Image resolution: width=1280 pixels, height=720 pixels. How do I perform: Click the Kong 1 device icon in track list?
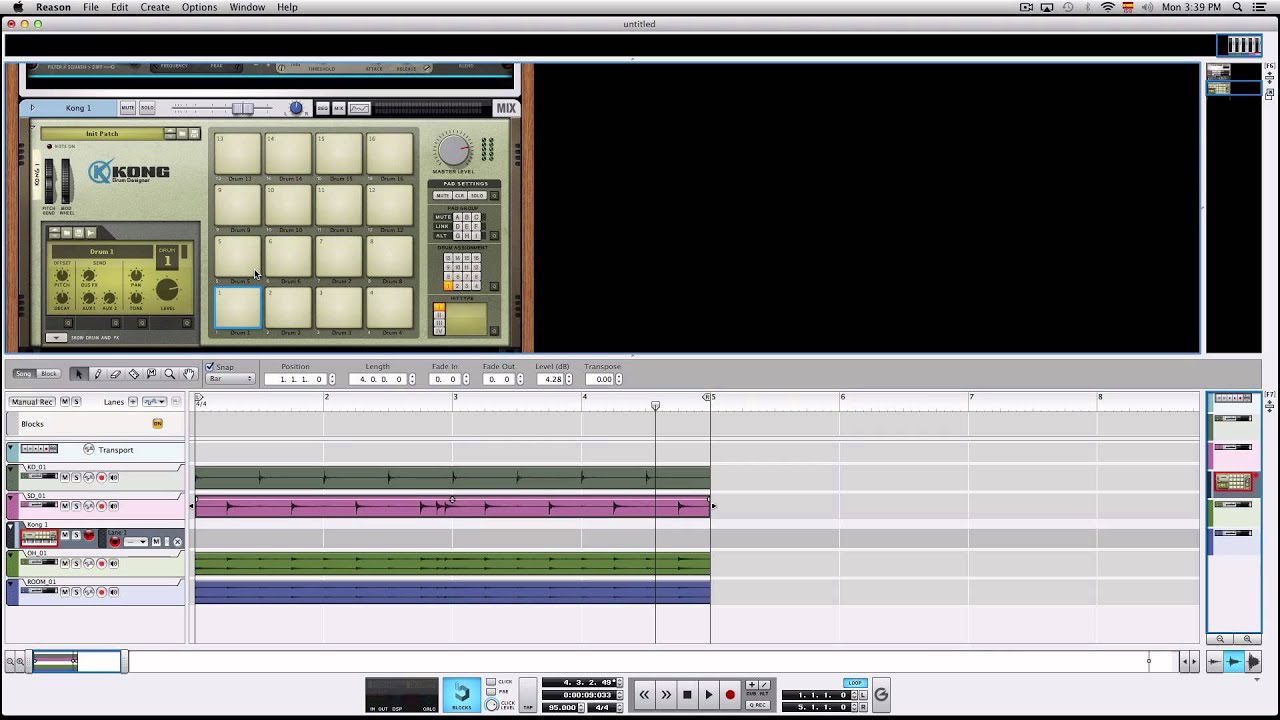pos(39,538)
